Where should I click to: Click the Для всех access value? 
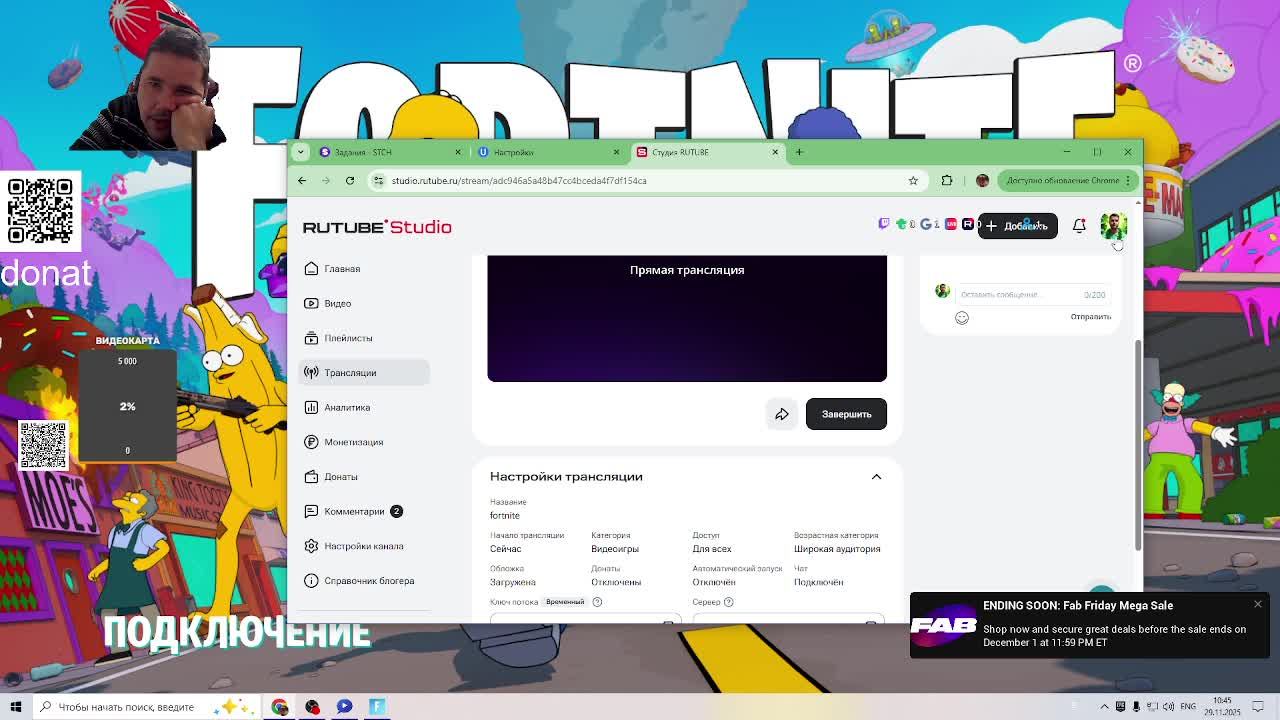tap(712, 549)
